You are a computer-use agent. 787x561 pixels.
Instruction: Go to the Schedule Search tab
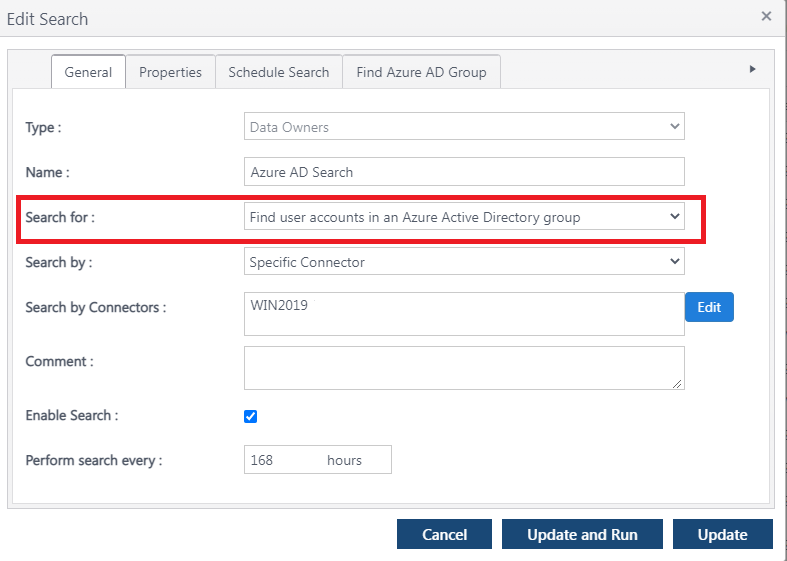click(x=278, y=72)
